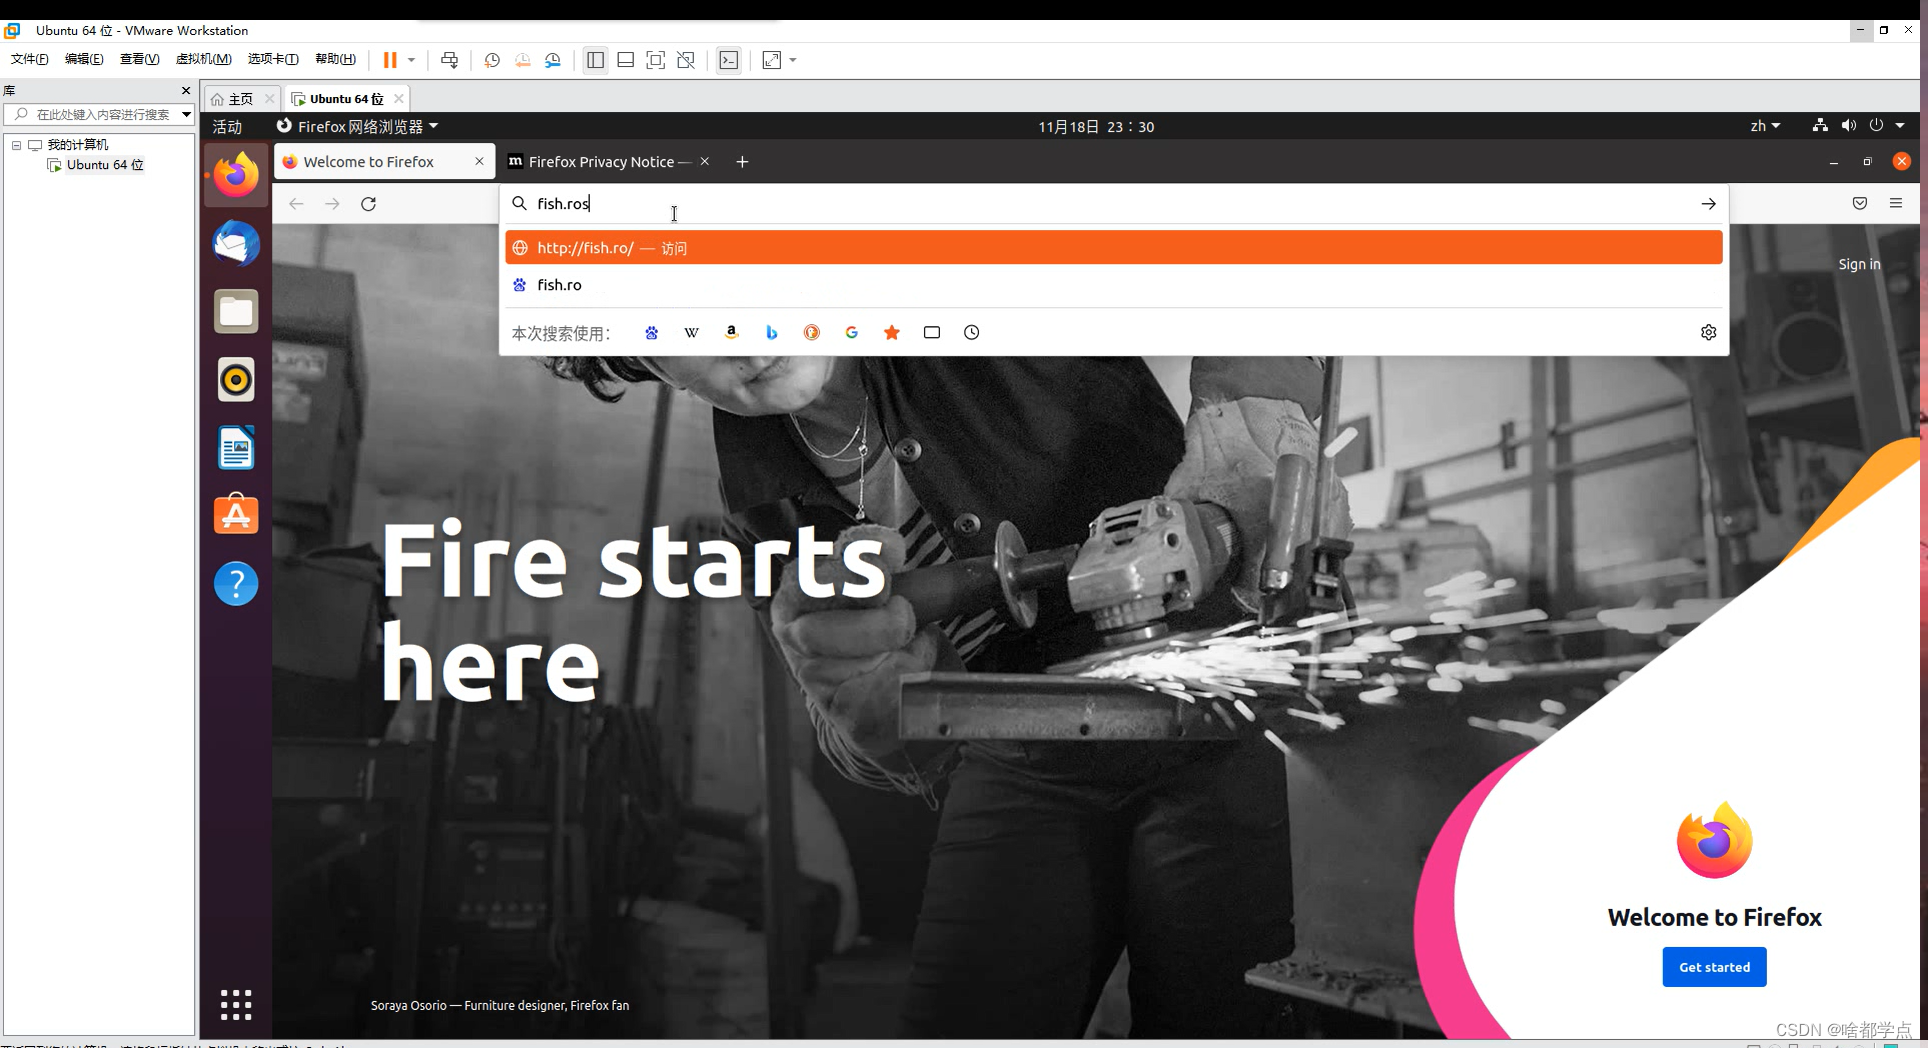The height and width of the screenshot is (1048, 1928).
Task: Open the 文件(F) menu
Action: 29,59
